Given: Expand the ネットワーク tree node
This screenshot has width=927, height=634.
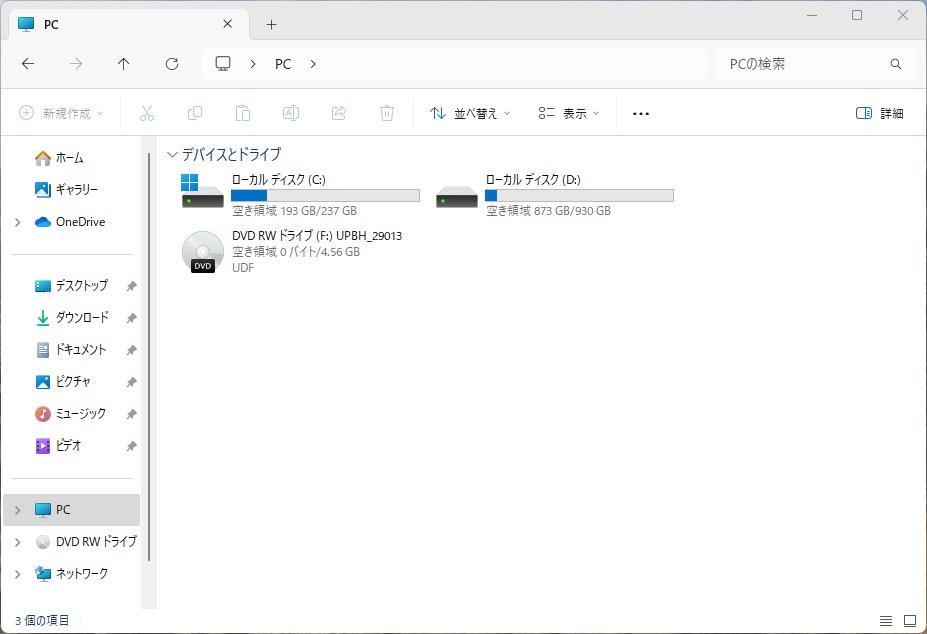Looking at the screenshot, I should point(18,574).
